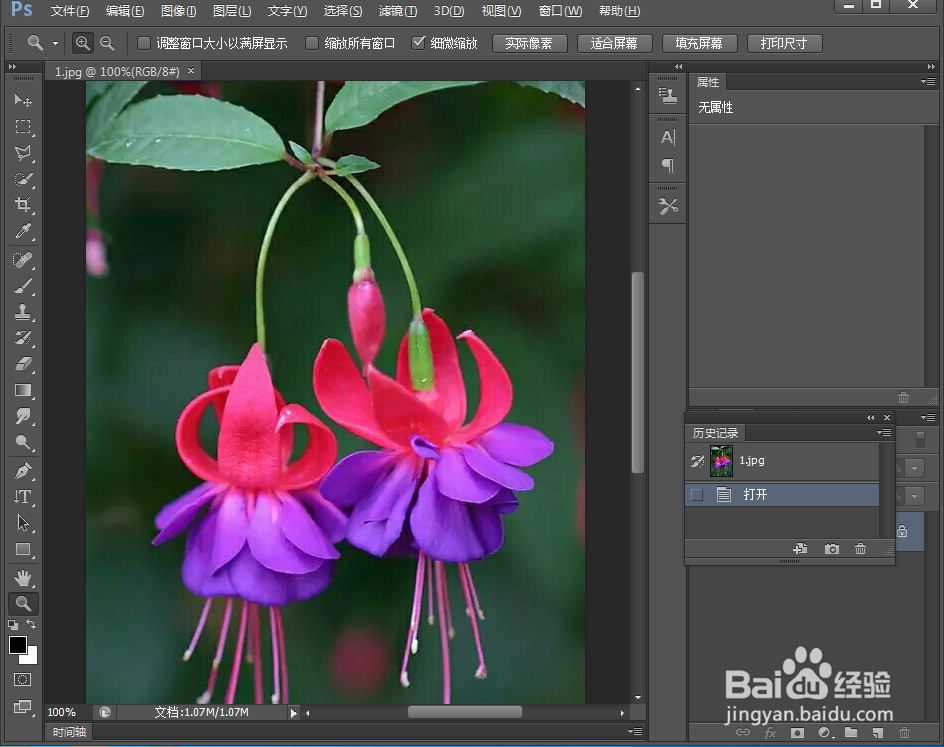This screenshot has height=747, width=944.
Task: Open the 图像(I) menu
Action: coord(178,11)
